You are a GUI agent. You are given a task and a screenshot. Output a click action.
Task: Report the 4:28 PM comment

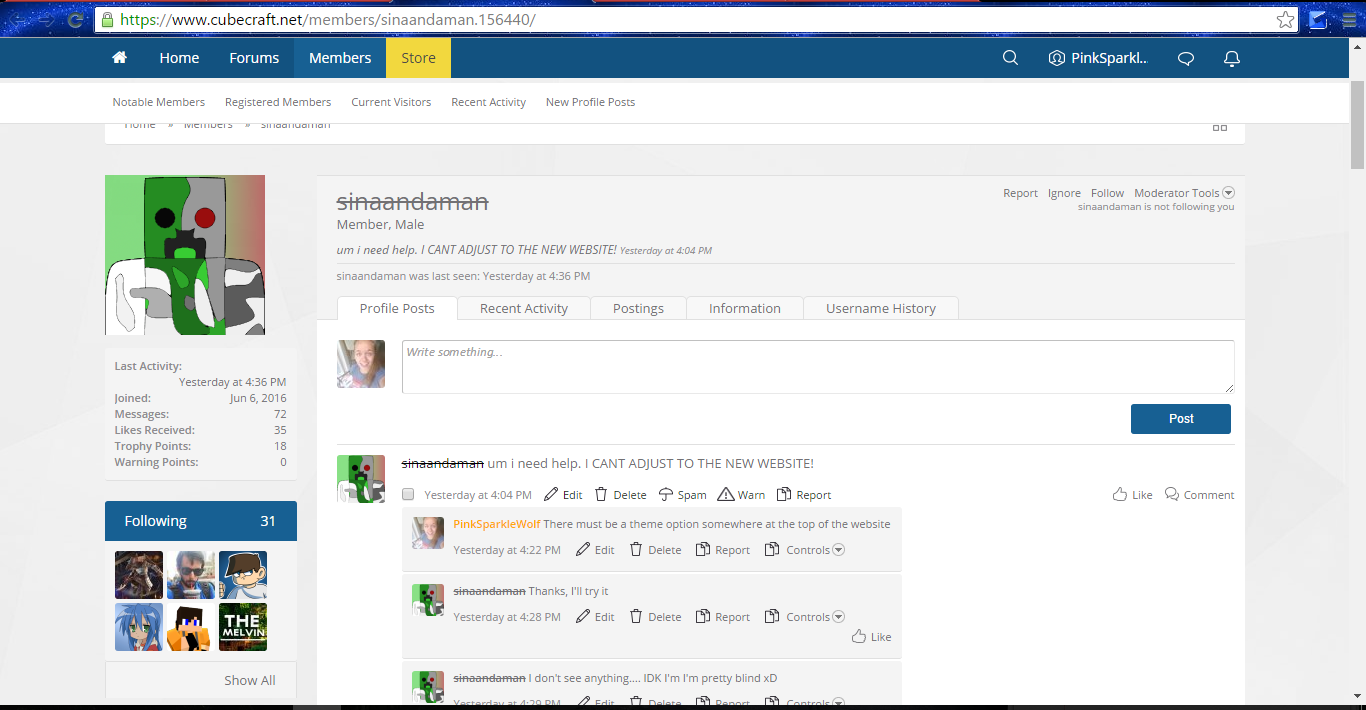[x=722, y=617]
